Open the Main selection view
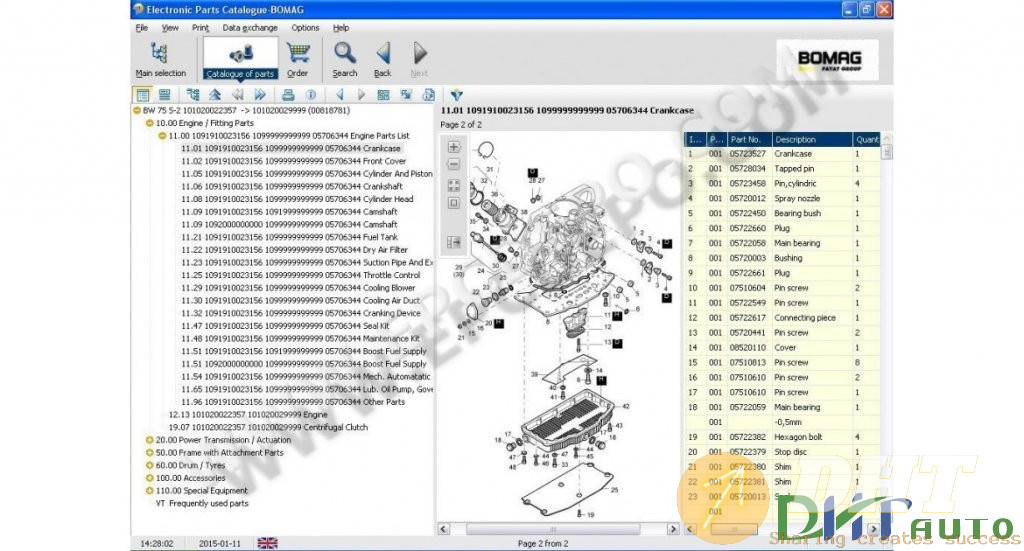 pos(160,59)
